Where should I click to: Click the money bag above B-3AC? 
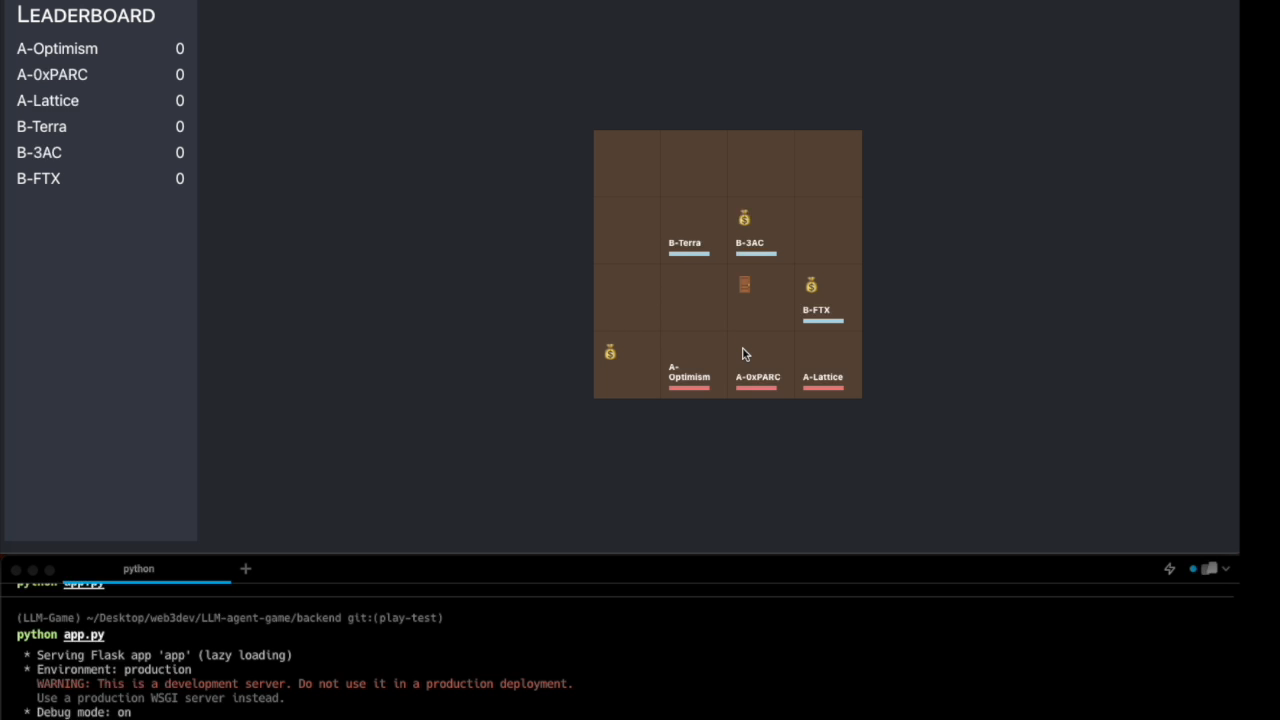pyautogui.click(x=744, y=218)
